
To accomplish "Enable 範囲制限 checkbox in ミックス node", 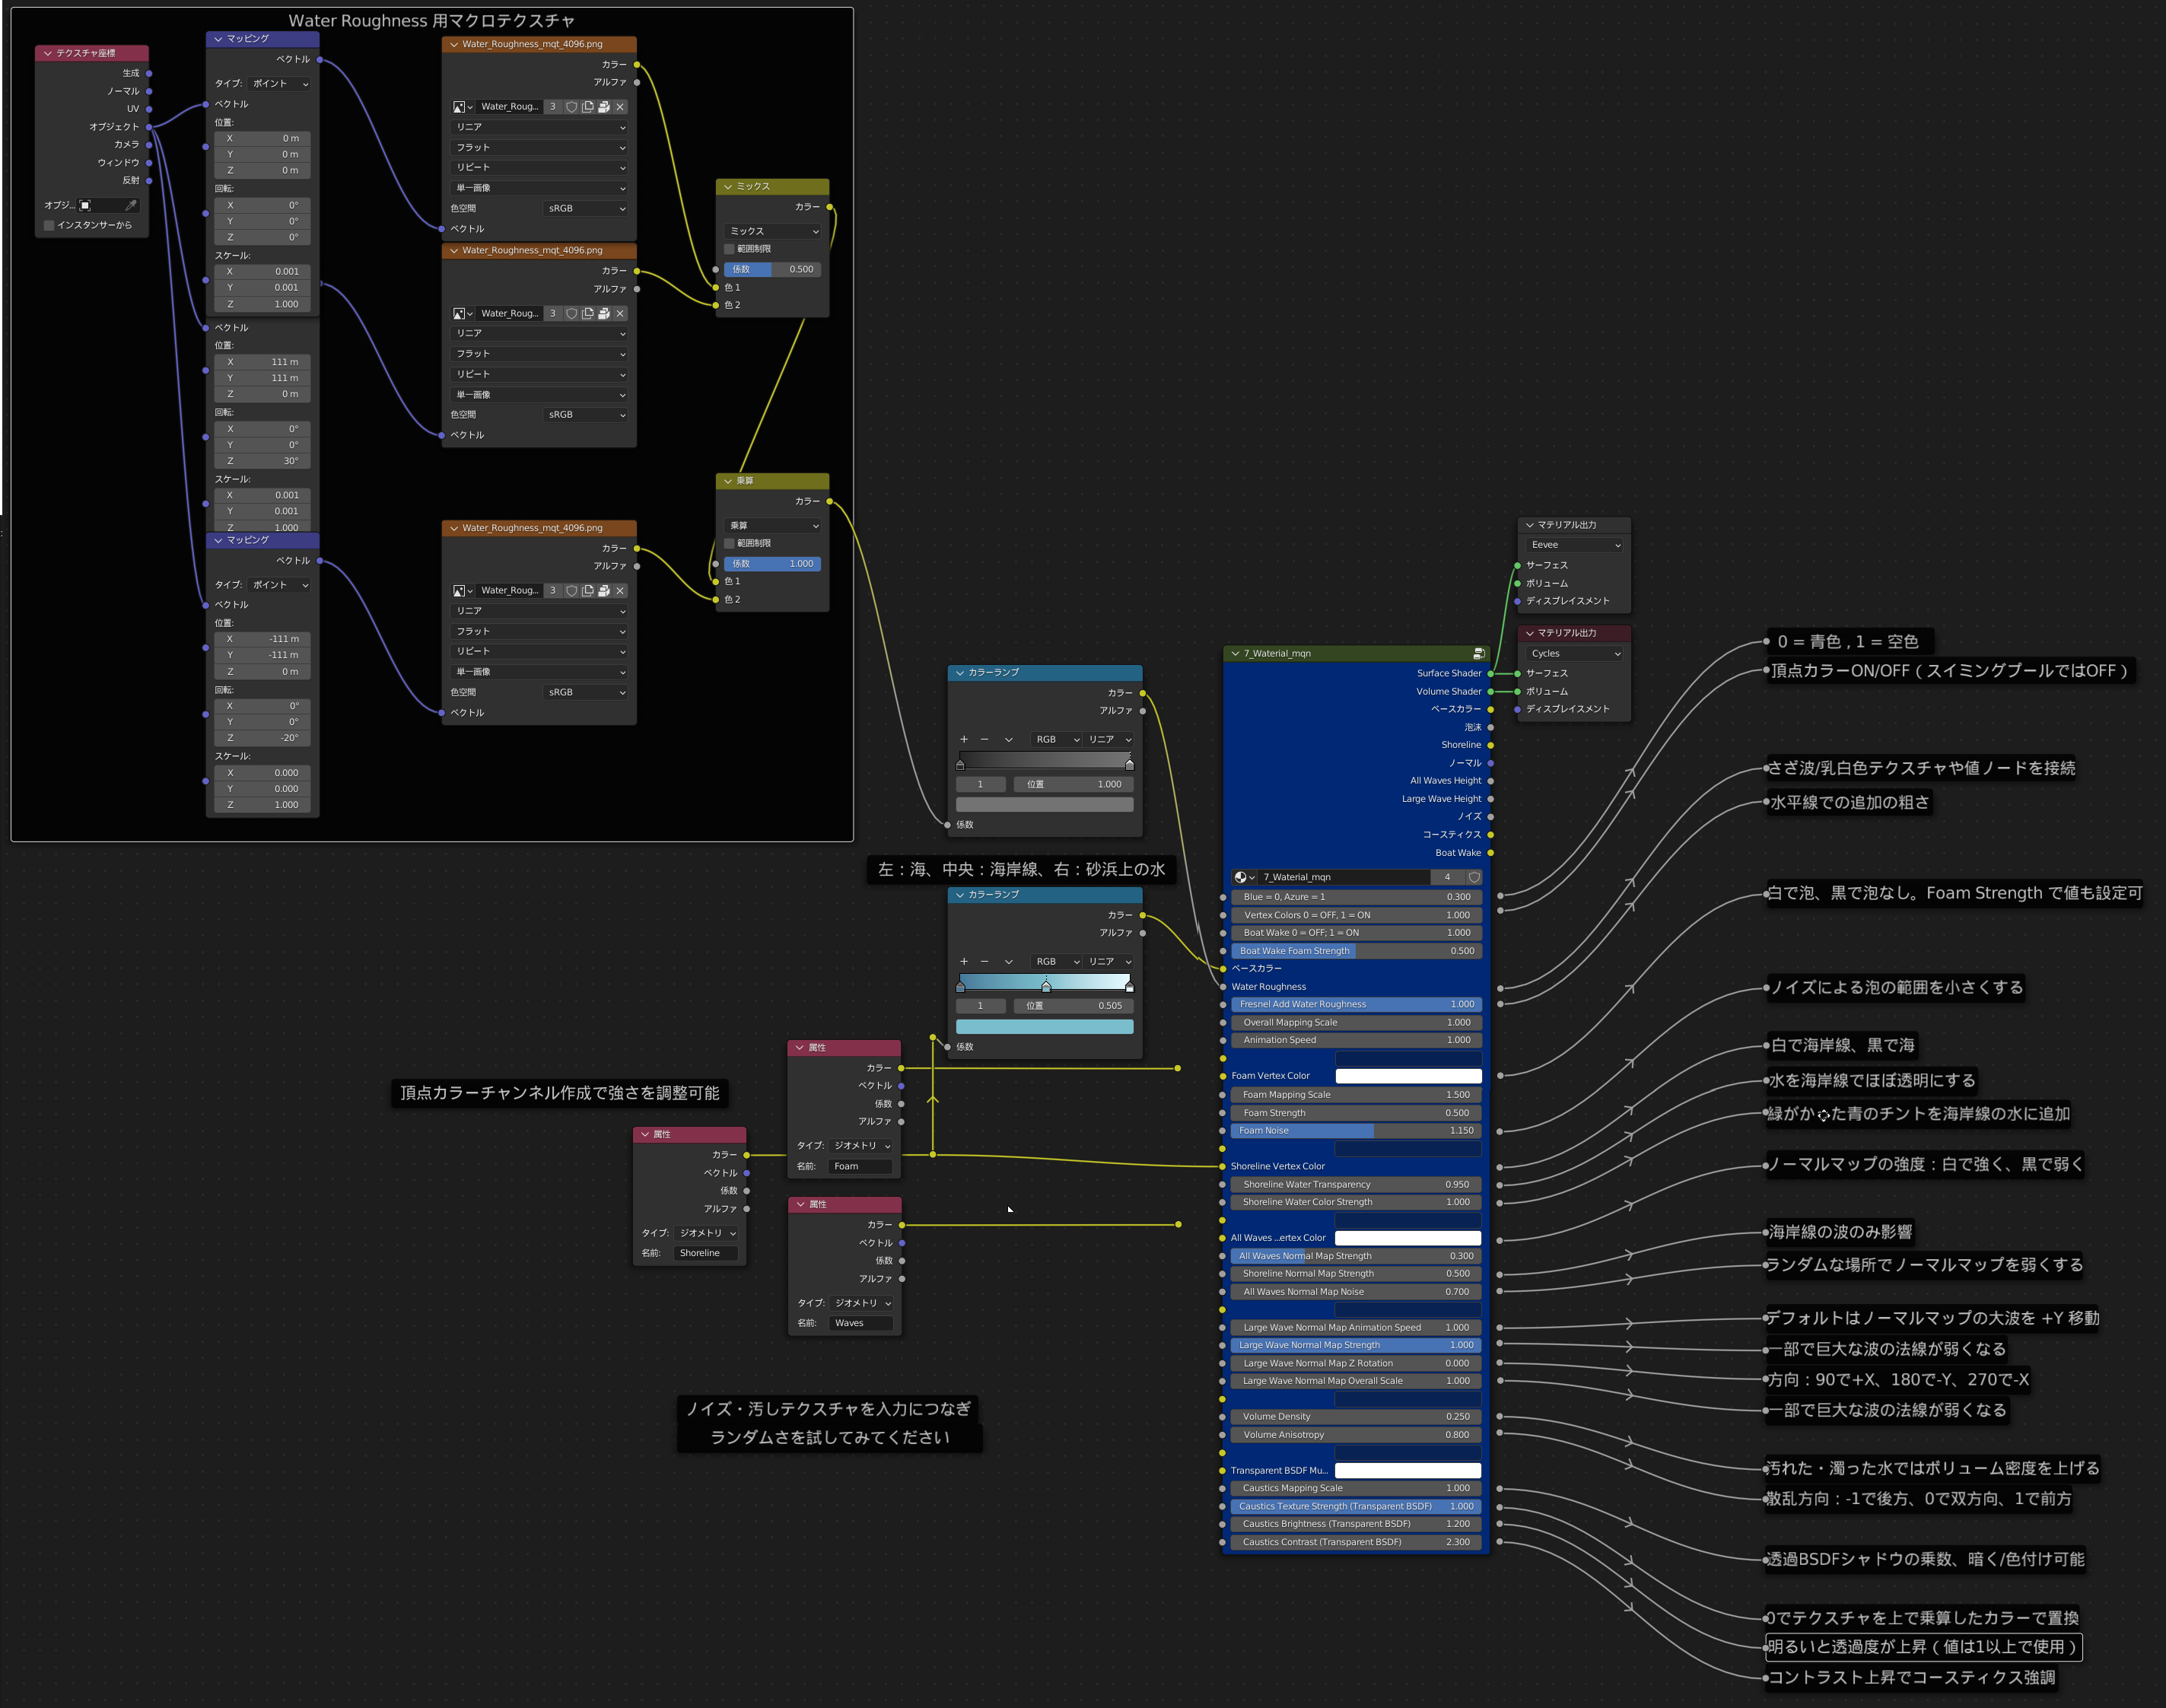I will point(729,249).
